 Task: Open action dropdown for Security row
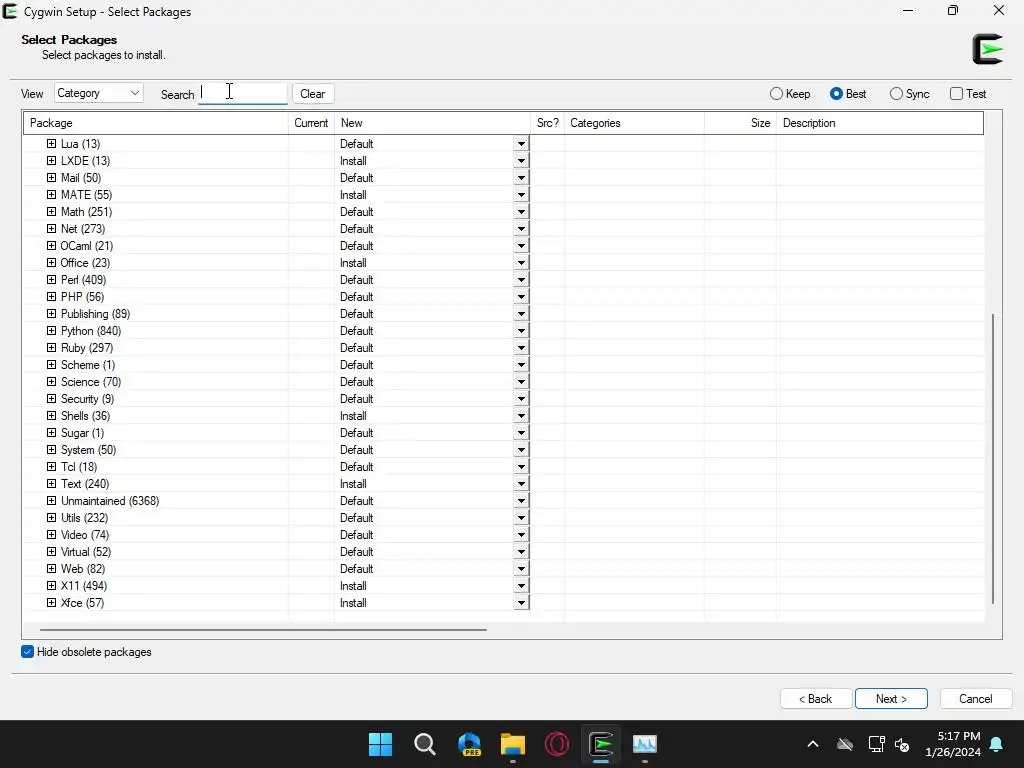(x=521, y=398)
